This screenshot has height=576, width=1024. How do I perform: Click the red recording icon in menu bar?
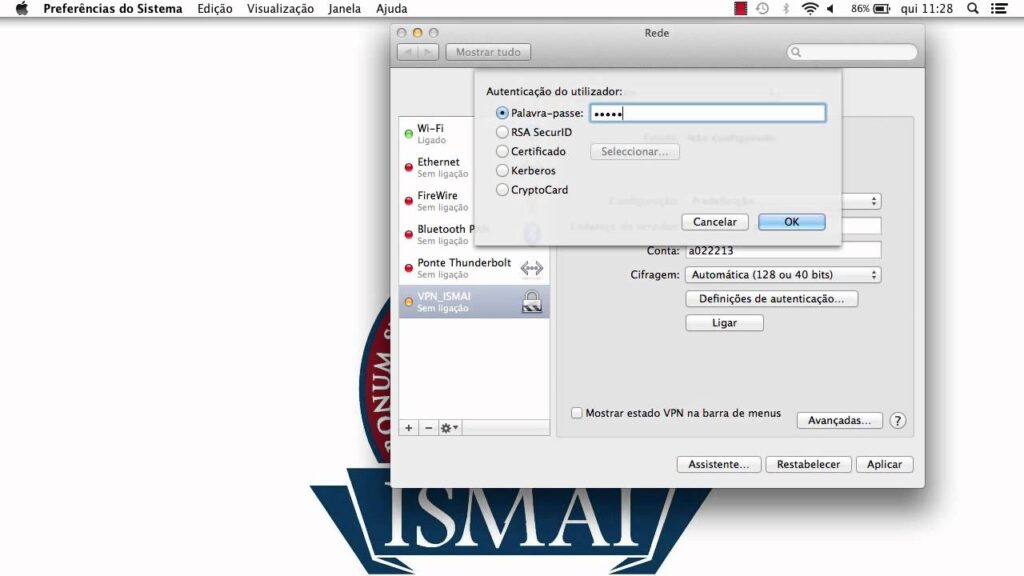(x=741, y=8)
